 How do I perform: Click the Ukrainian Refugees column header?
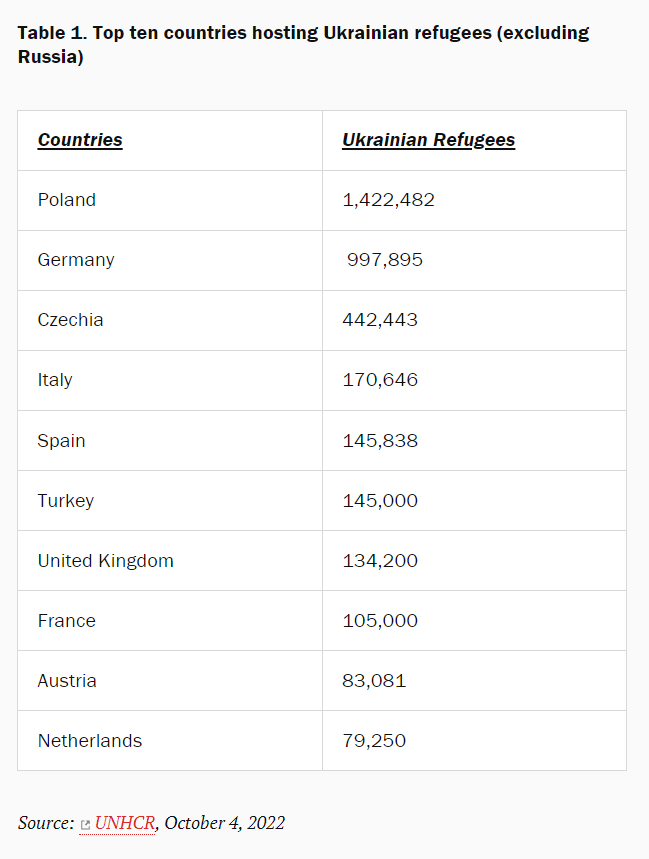click(428, 140)
